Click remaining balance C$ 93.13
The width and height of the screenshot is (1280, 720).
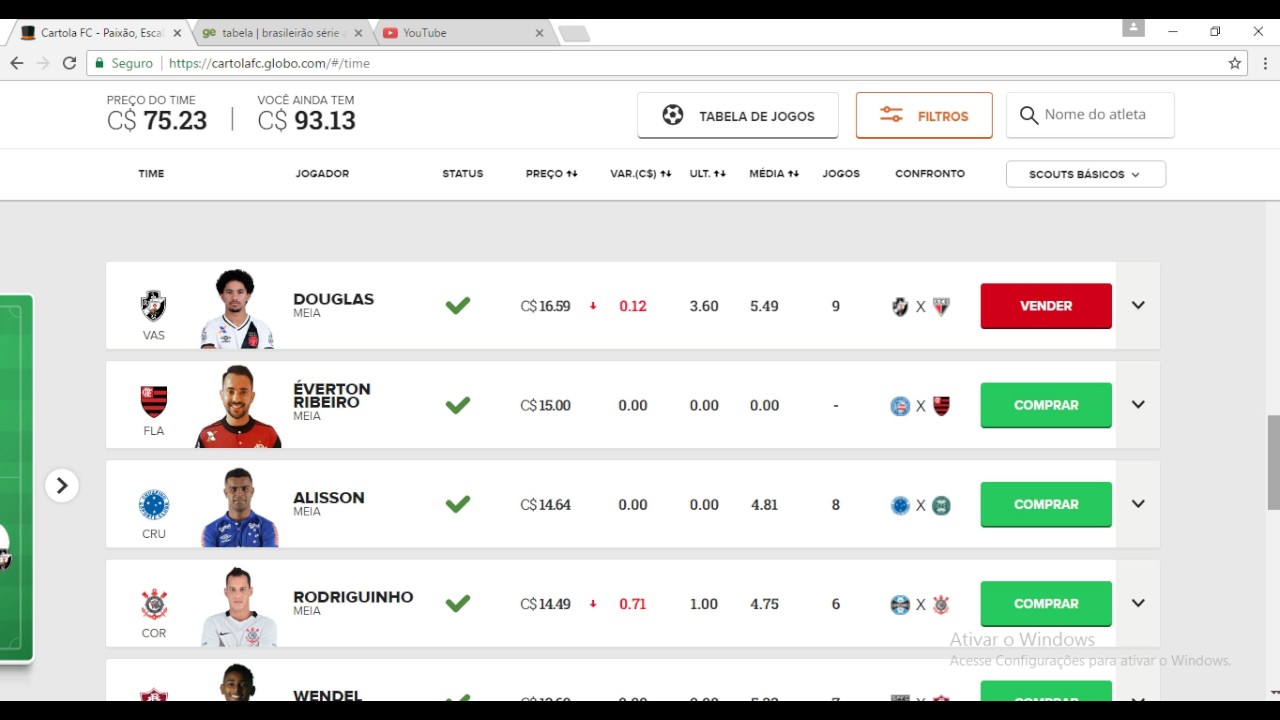[306, 120]
